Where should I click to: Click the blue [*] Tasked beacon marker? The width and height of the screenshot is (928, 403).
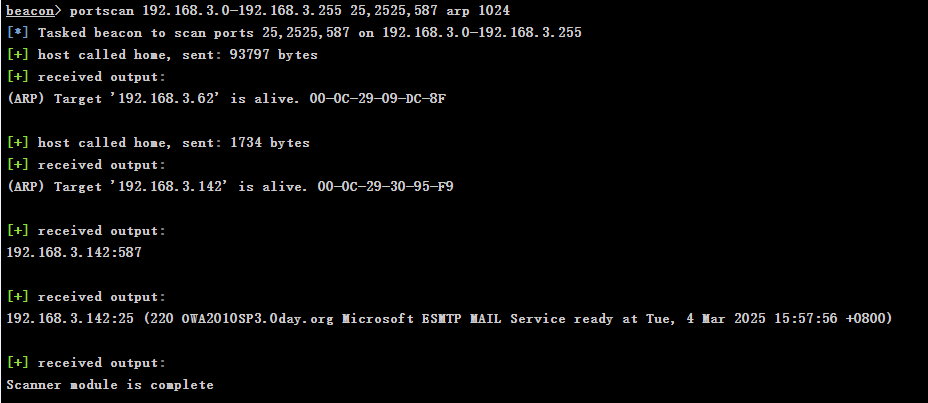point(18,33)
